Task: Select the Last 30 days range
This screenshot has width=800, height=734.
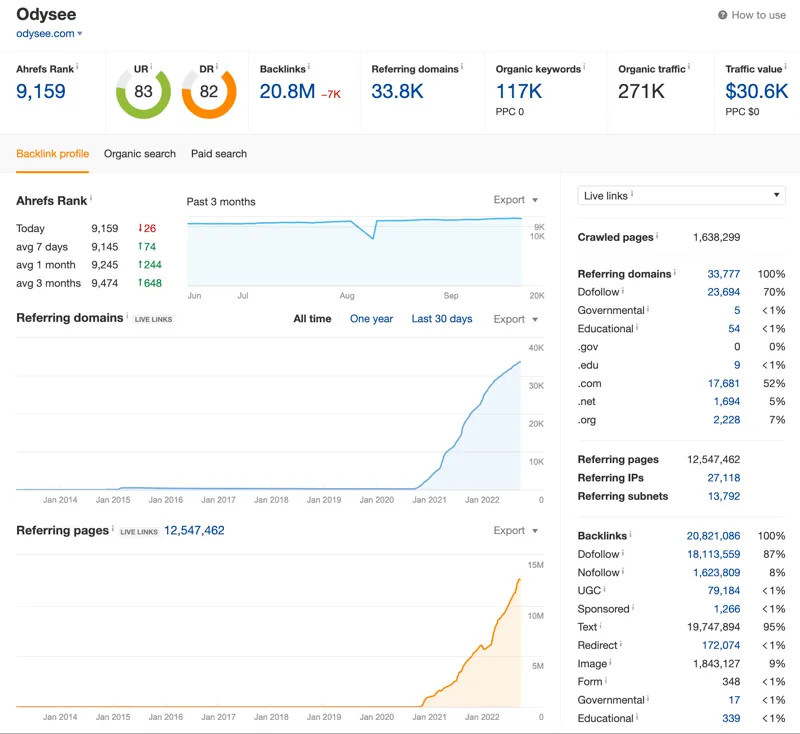Action: [x=442, y=319]
